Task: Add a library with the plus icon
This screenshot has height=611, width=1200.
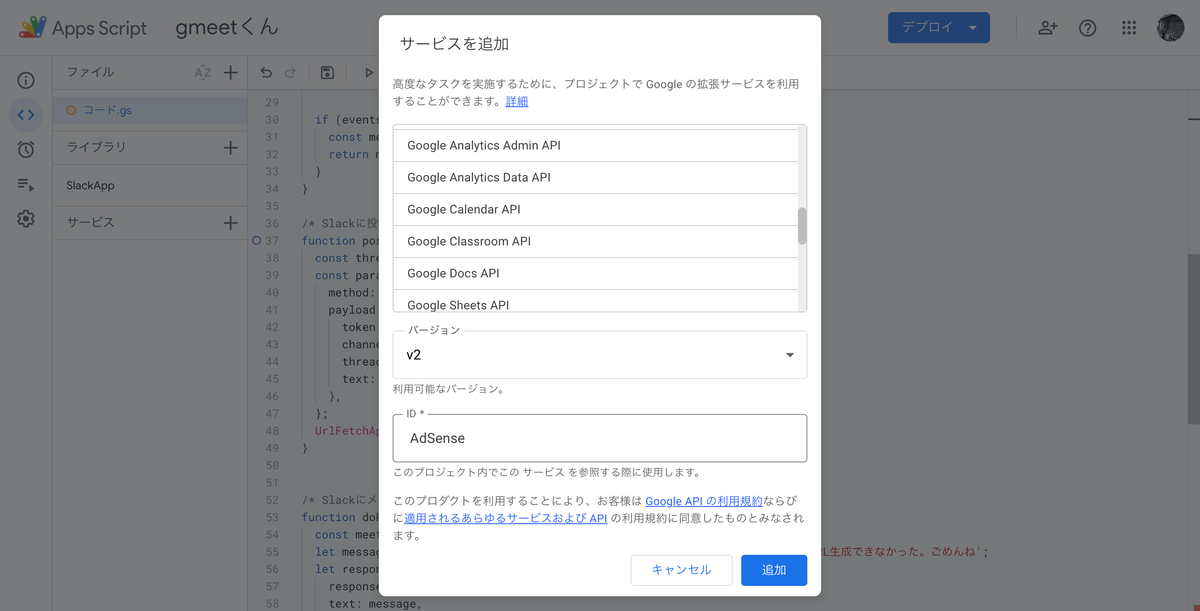Action: pyautogui.click(x=230, y=148)
